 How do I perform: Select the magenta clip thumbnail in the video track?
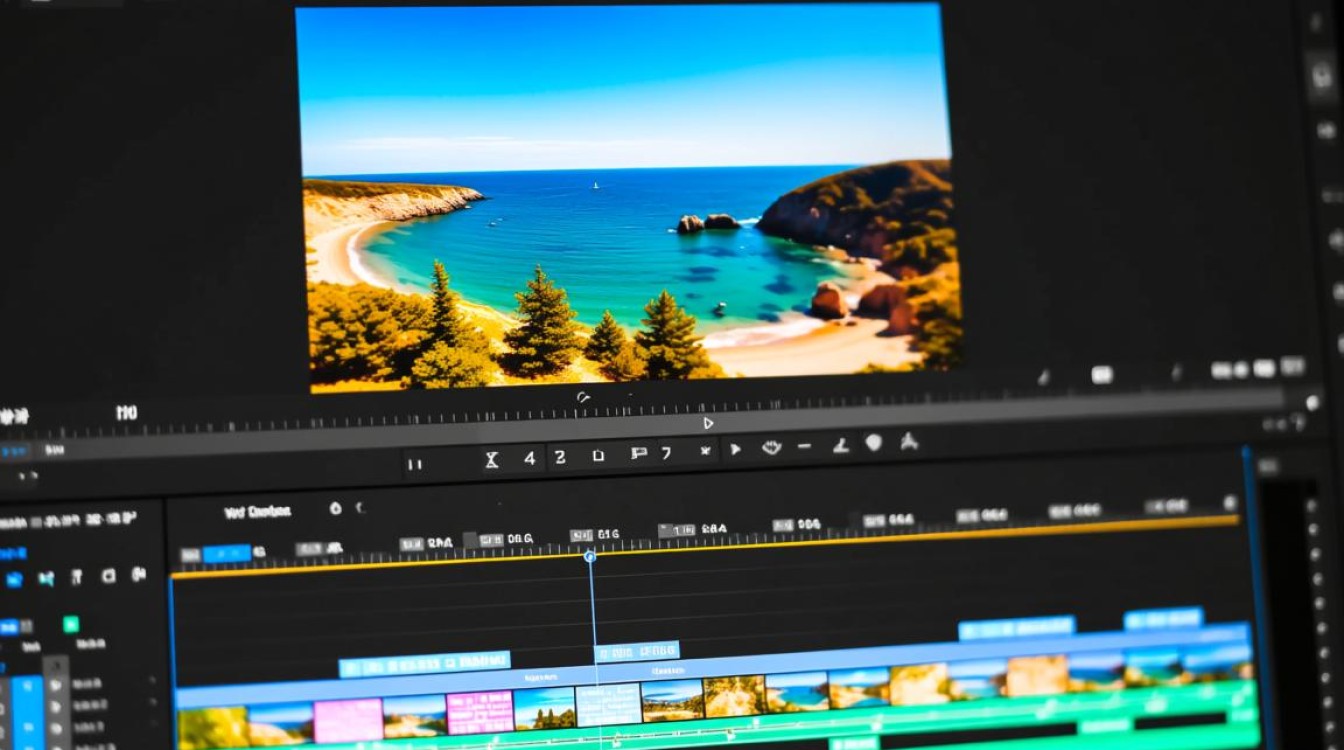click(480, 712)
